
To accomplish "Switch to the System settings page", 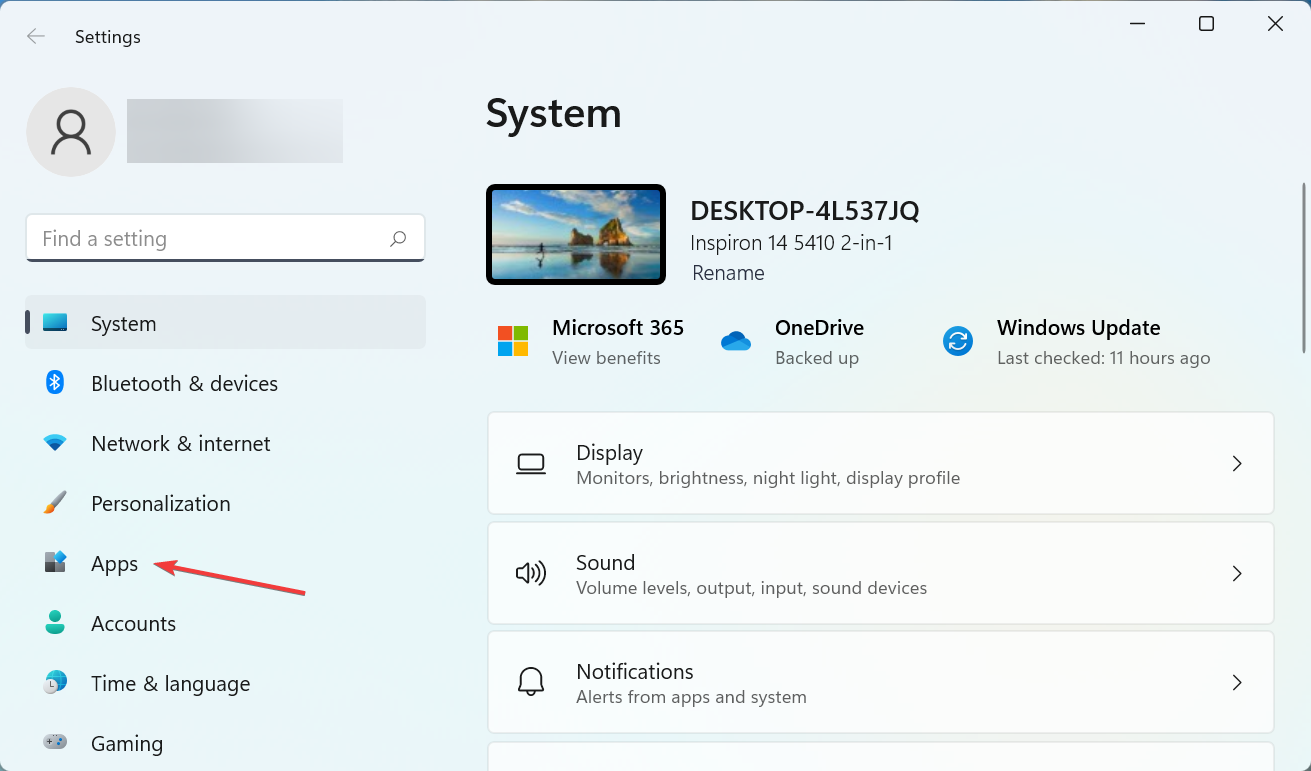I will [x=123, y=322].
